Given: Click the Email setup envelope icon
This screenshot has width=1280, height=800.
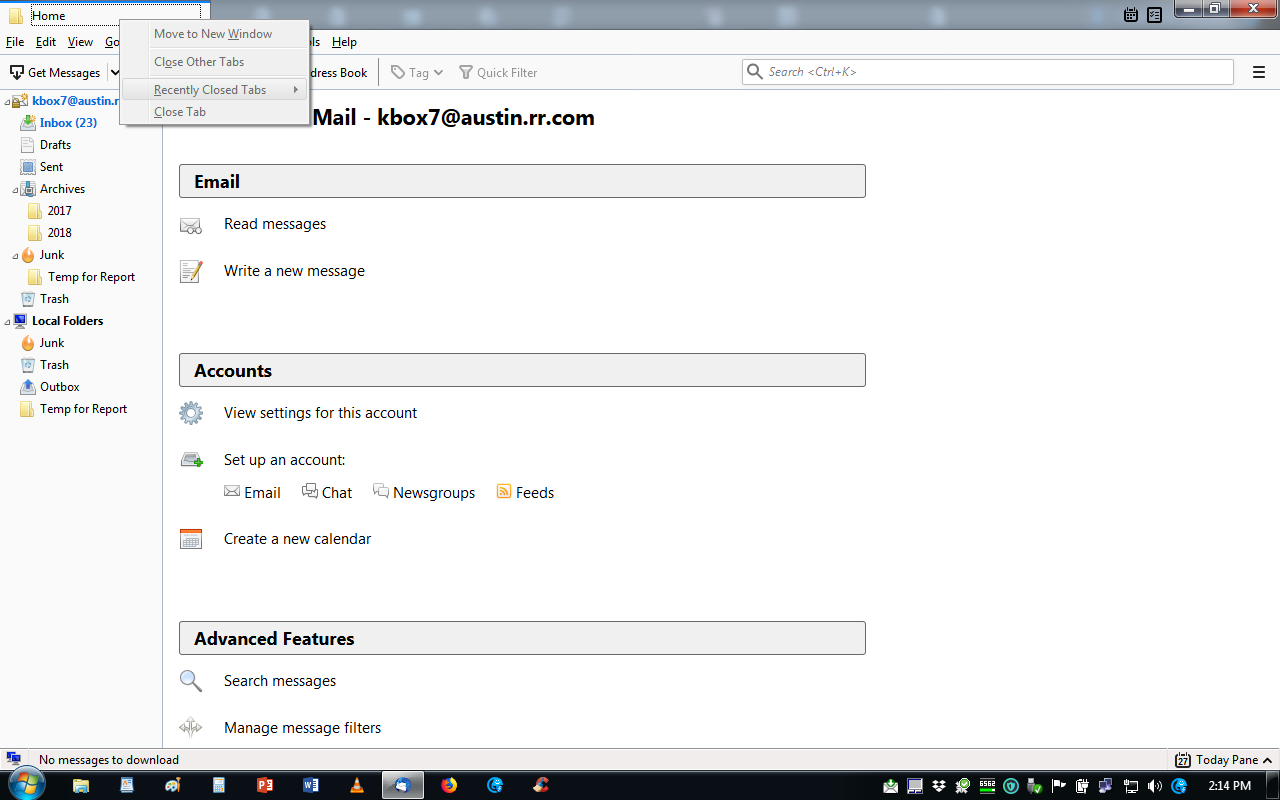Looking at the screenshot, I should 232,492.
